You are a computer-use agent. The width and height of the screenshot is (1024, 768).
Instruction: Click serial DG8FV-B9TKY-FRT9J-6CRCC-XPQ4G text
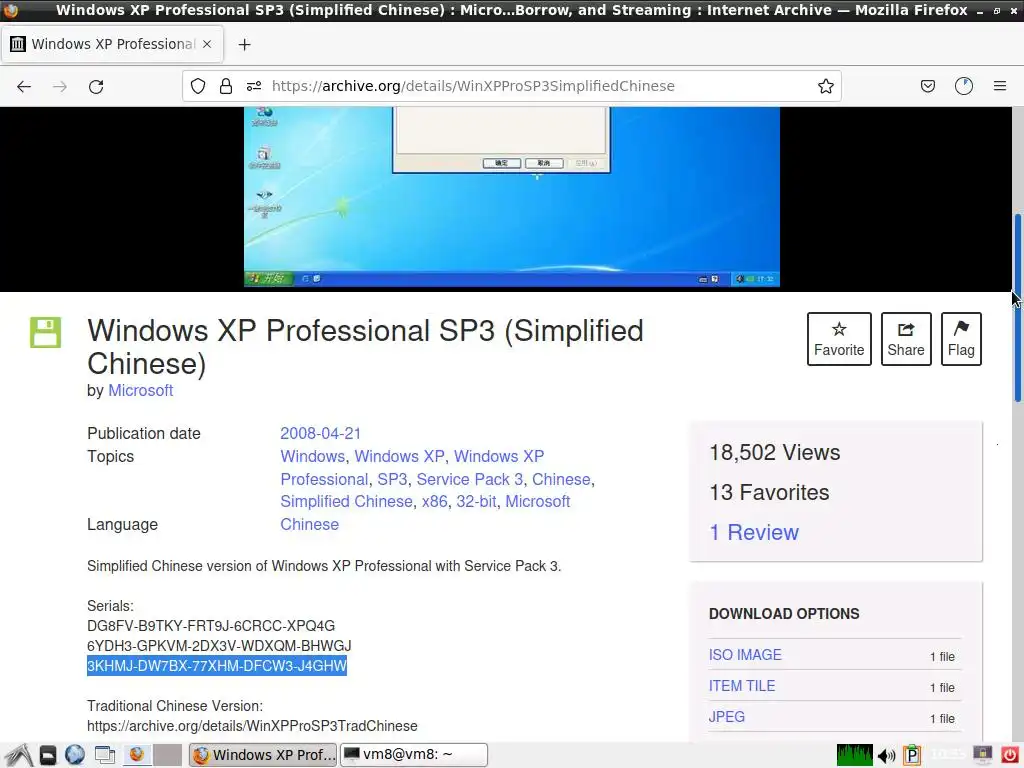tap(211, 626)
